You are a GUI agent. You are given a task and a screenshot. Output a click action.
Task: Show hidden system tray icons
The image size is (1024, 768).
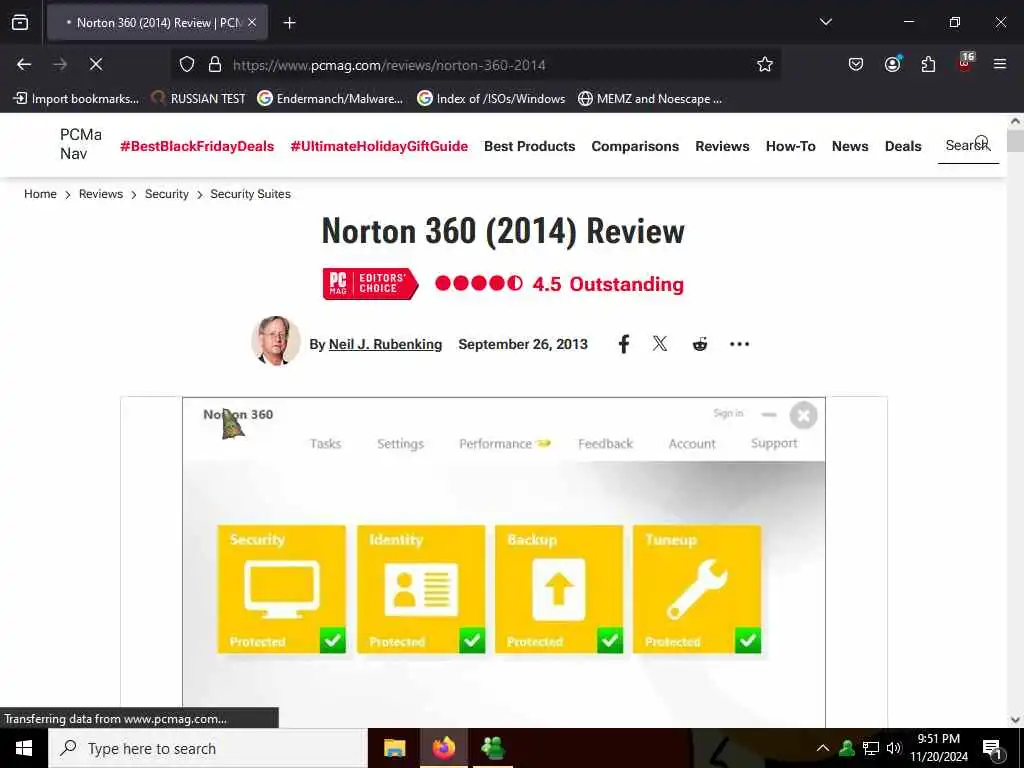(823, 748)
